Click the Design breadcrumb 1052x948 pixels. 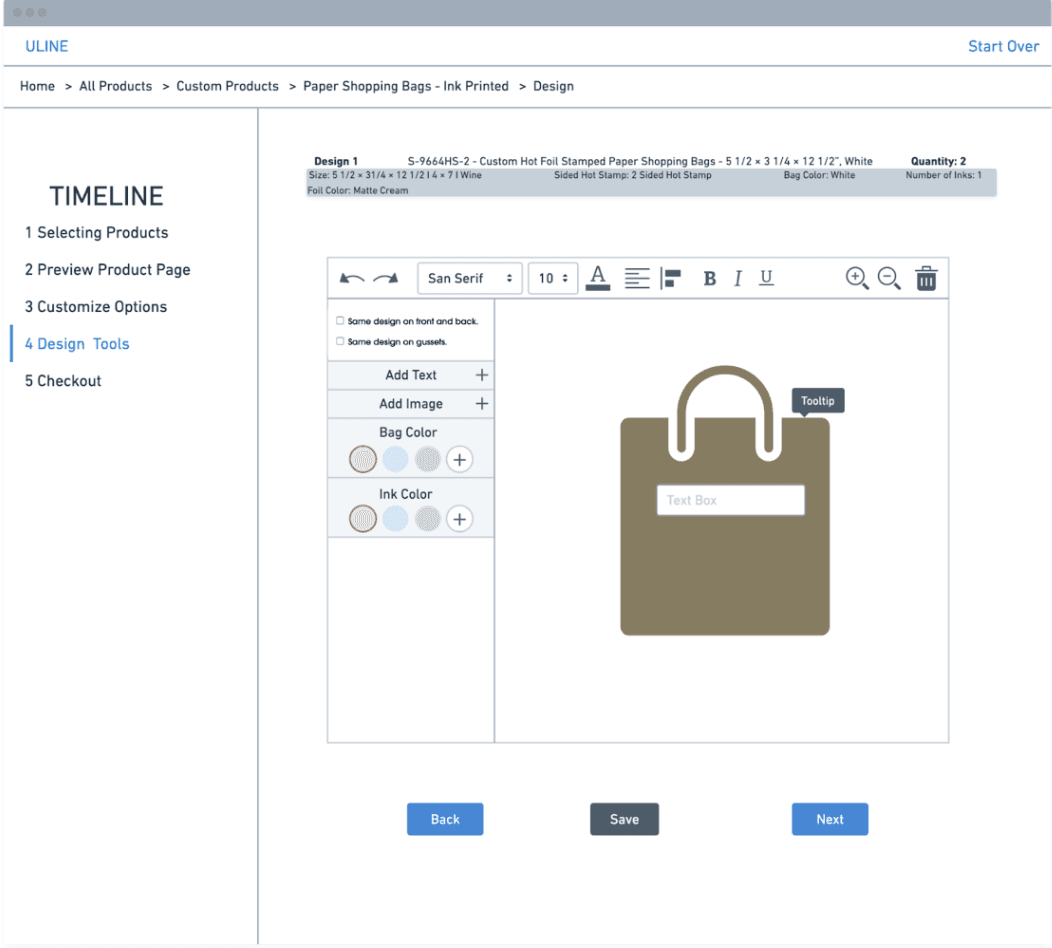[x=554, y=87]
